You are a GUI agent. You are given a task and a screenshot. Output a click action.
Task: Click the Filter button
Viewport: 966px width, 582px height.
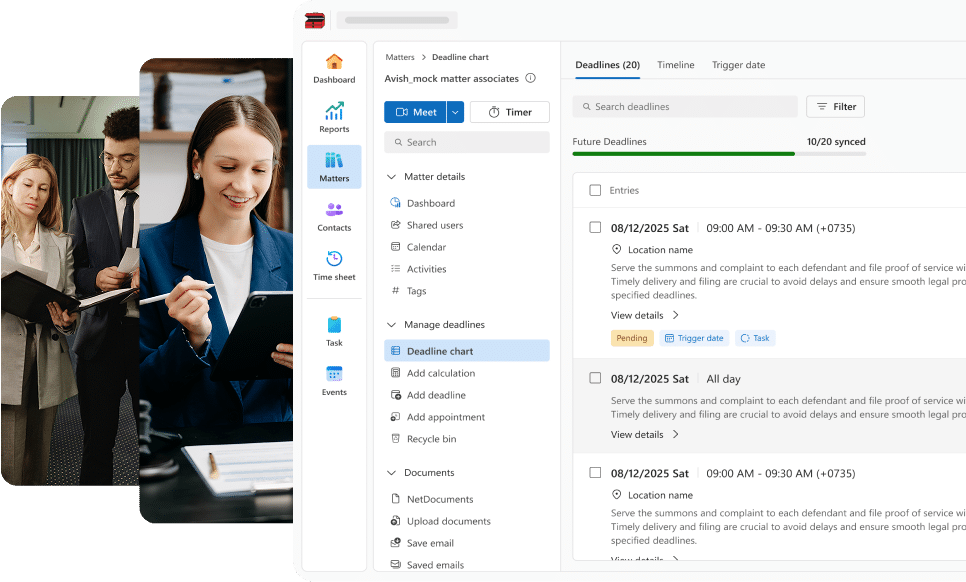point(835,107)
